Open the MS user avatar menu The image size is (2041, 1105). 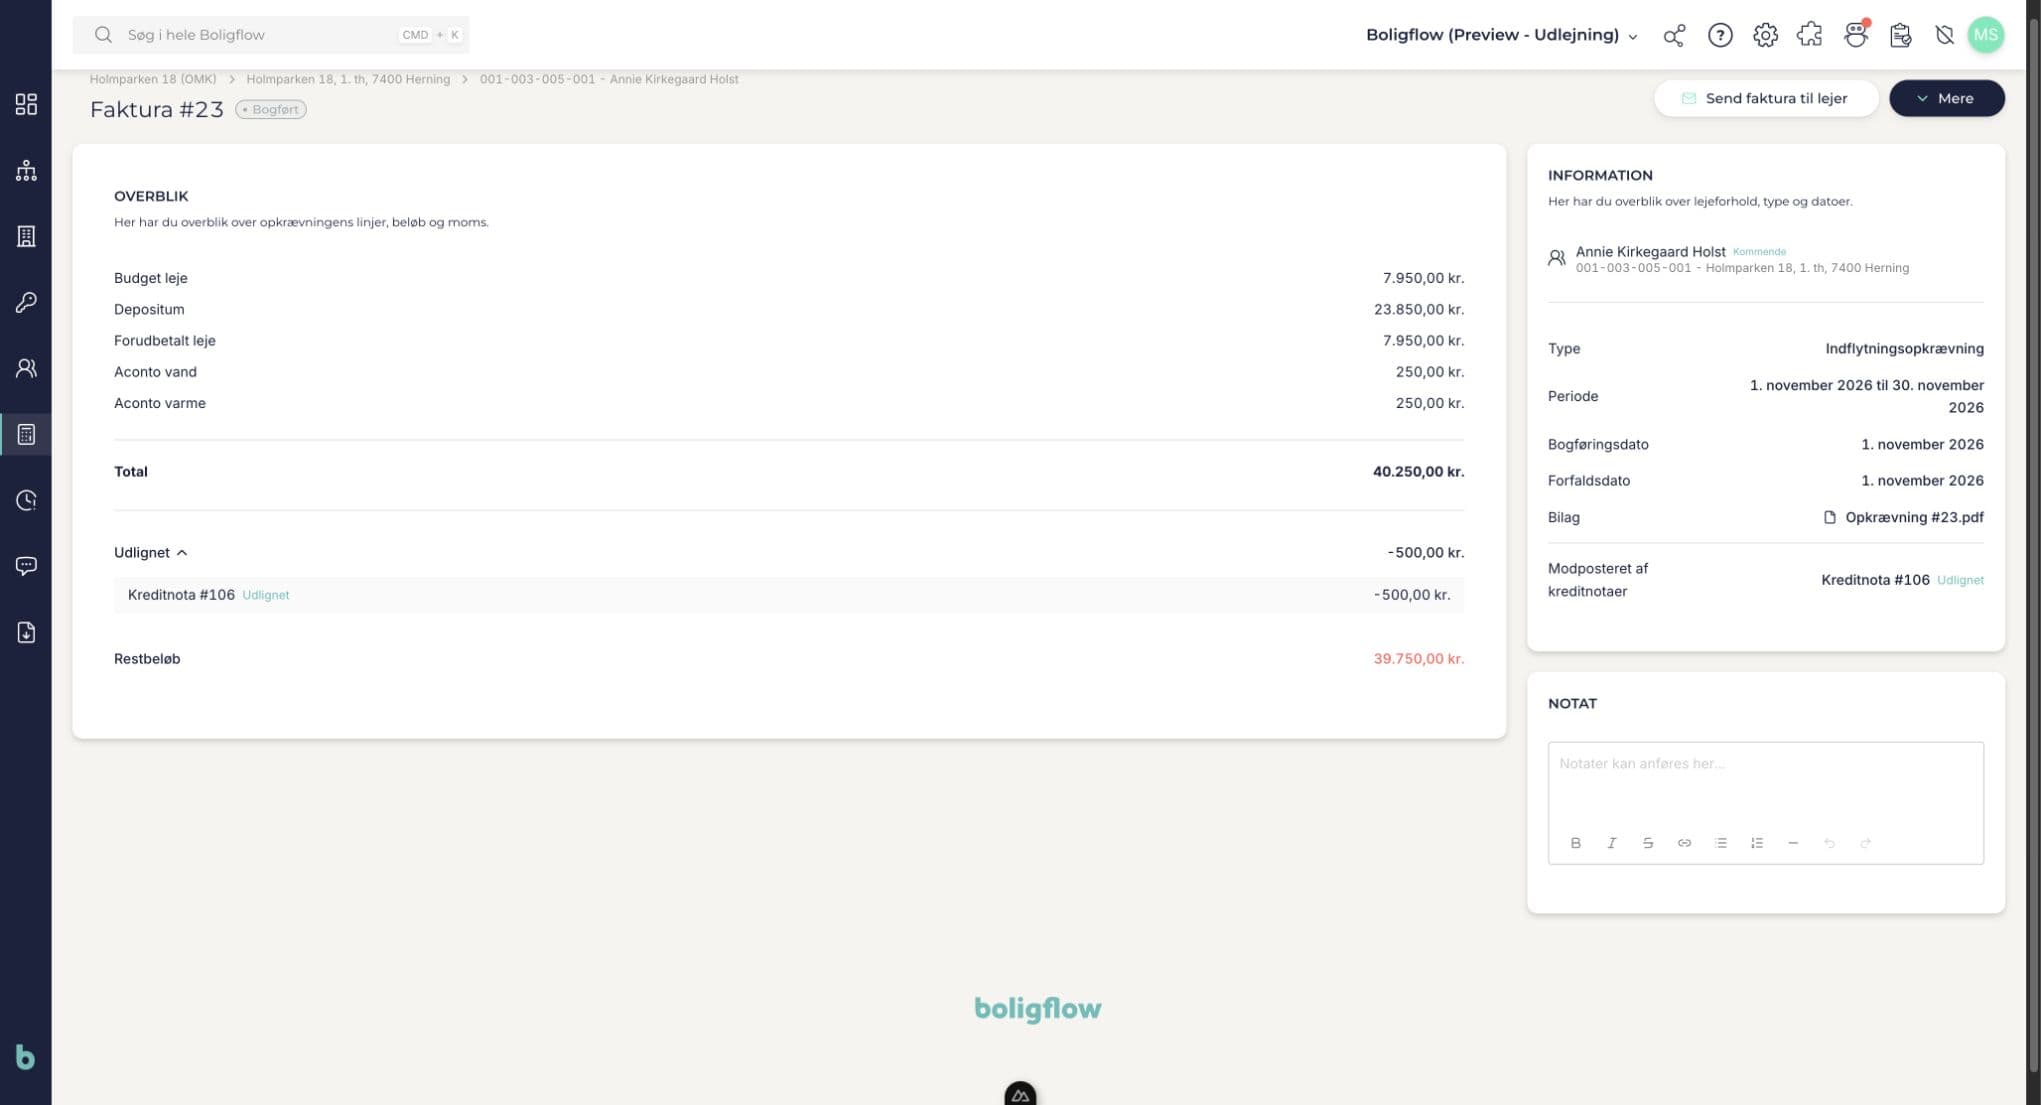tap(1986, 35)
